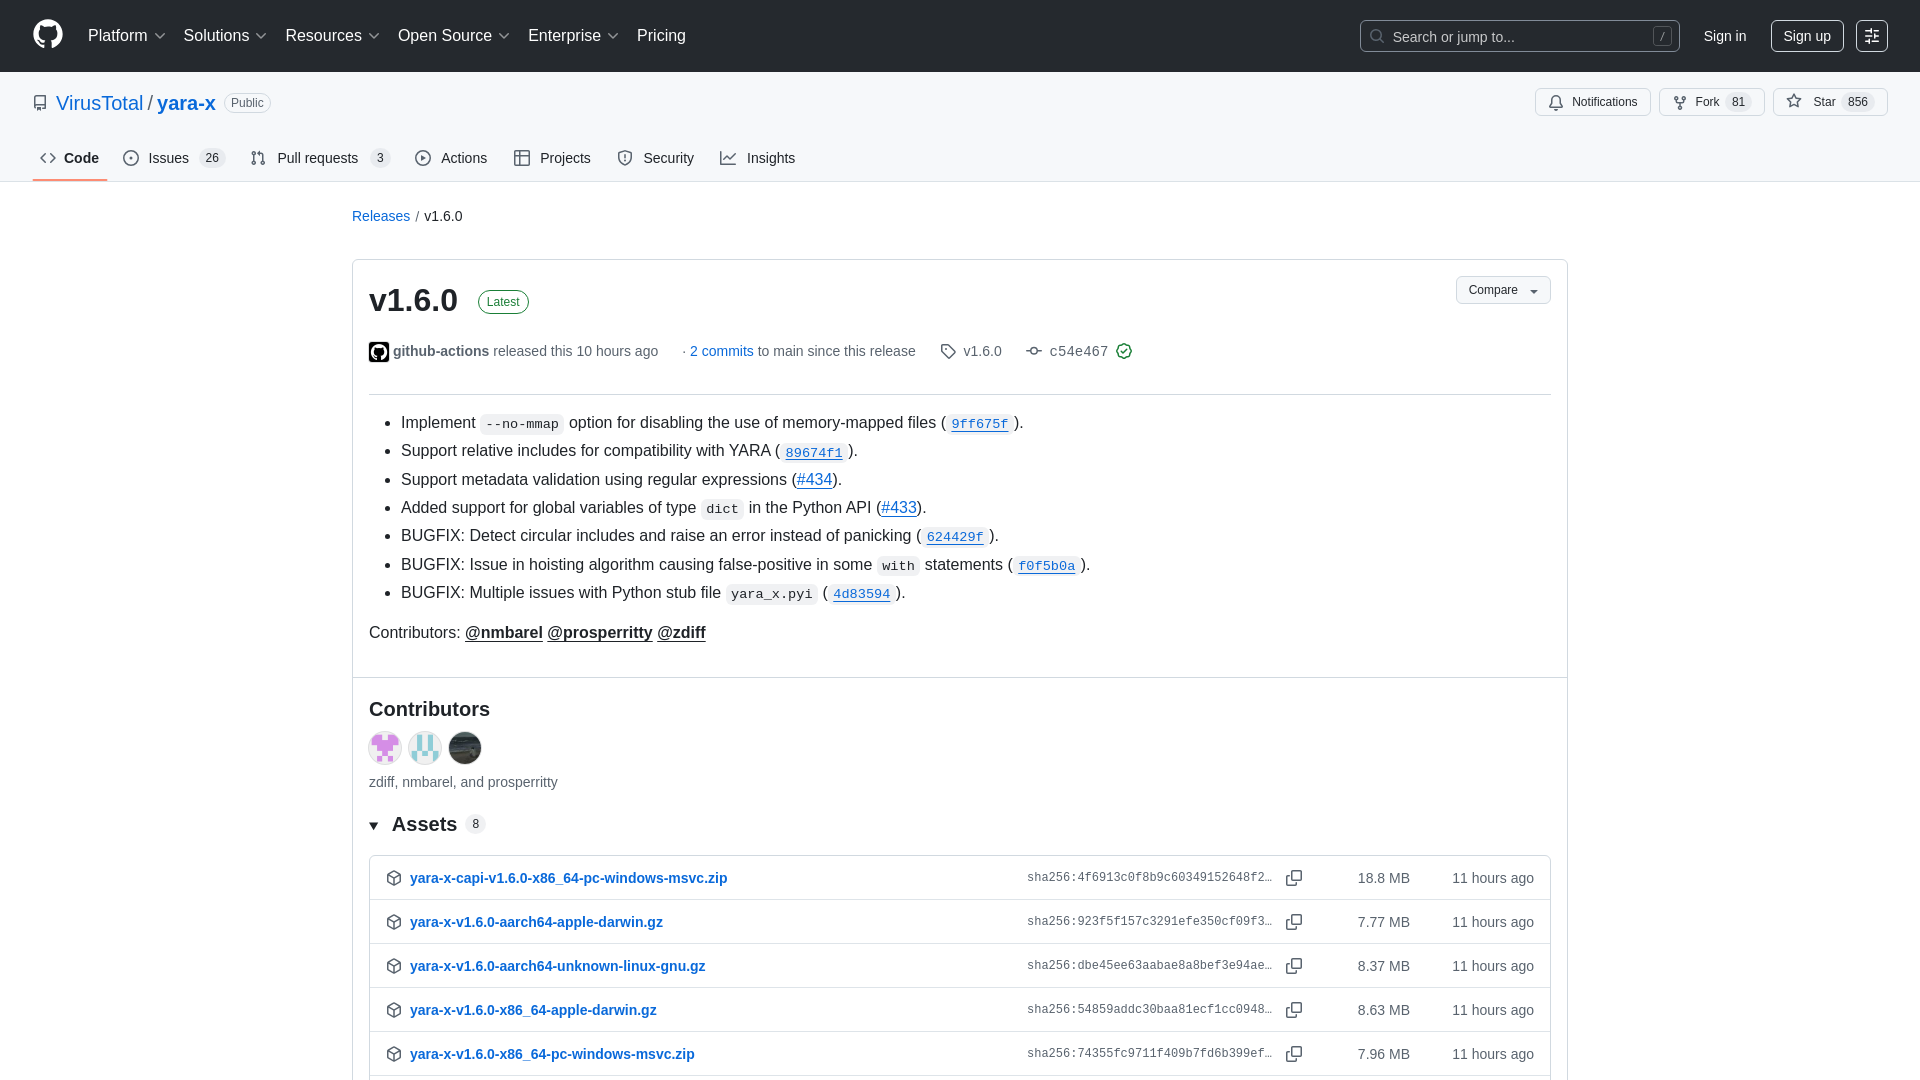Expand the Enterprise menu
Viewport: 1920px width, 1080px height.
[574, 36]
